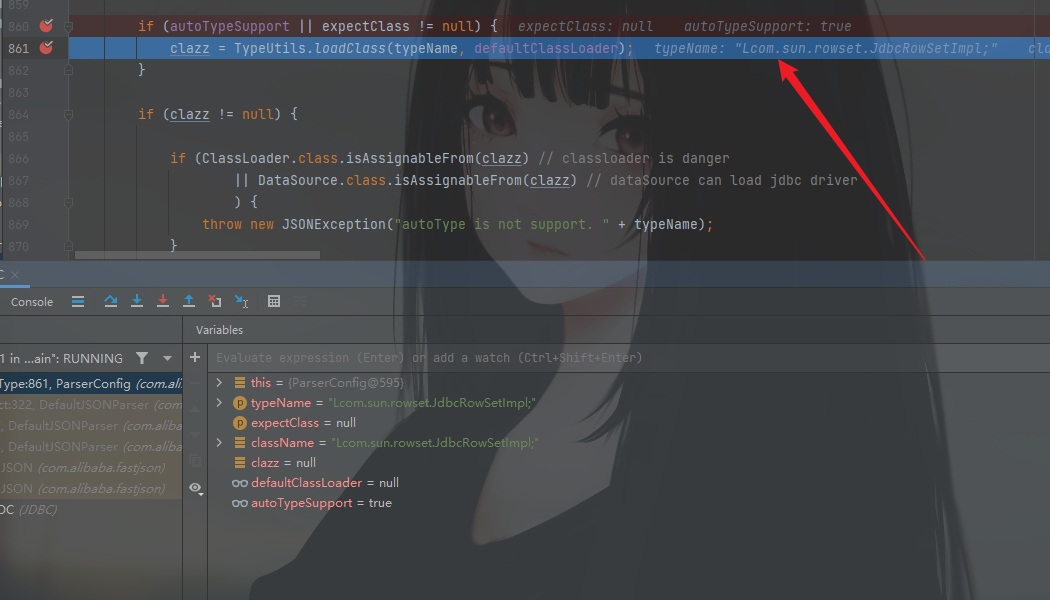Collapse the code fold marker at line 868
Viewport: 1050px width, 600px height.
coord(68,202)
